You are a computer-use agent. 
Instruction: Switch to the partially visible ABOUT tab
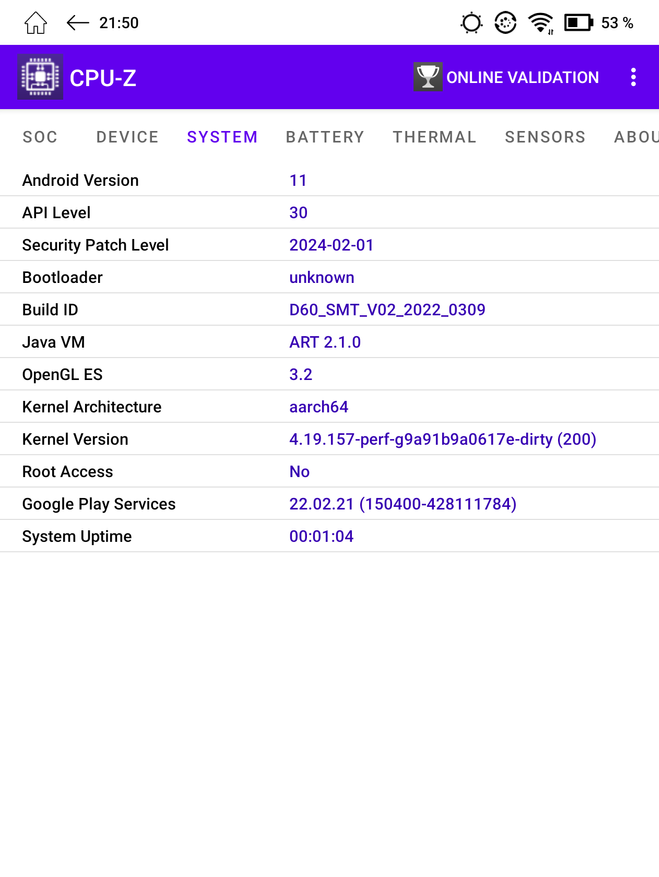coord(636,137)
